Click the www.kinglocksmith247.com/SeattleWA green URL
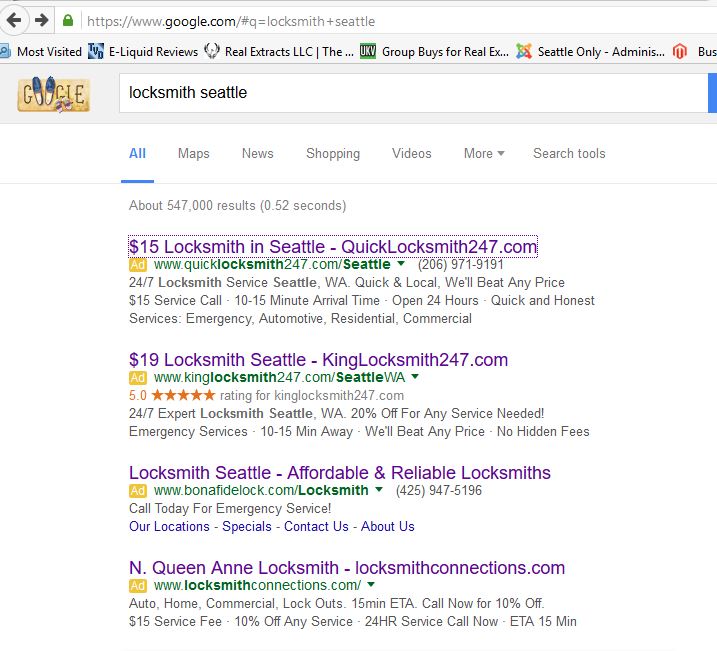Image resolution: width=717 pixels, height=651 pixels. pyautogui.click(x=279, y=378)
